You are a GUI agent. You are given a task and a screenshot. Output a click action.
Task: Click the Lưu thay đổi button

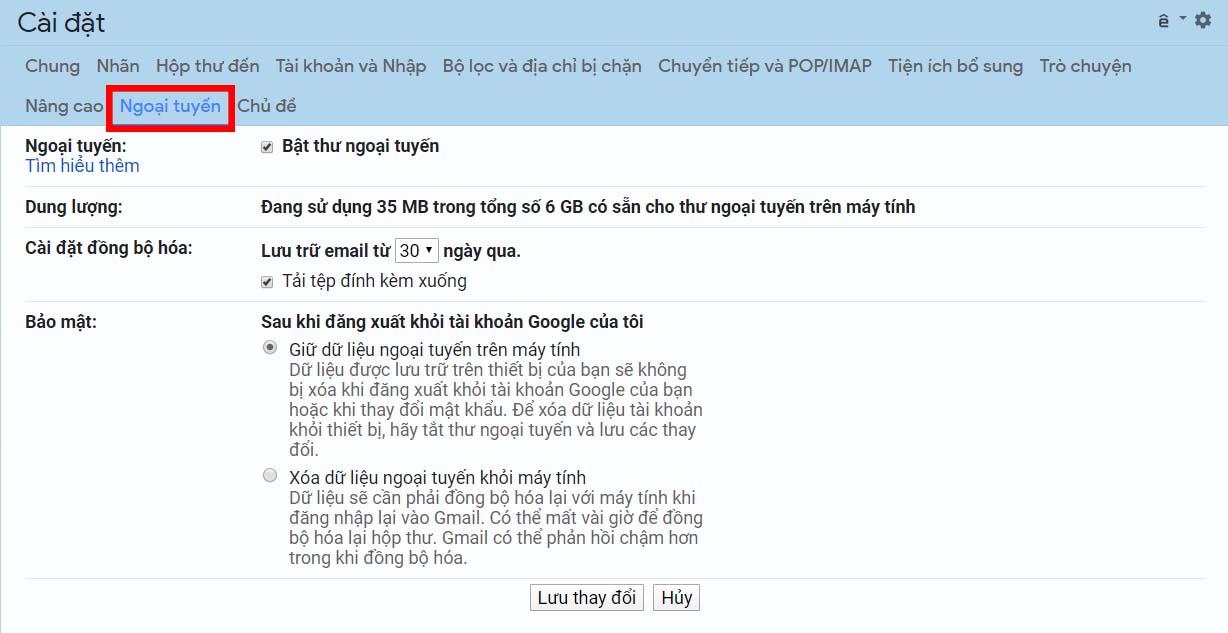pyautogui.click(x=587, y=598)
